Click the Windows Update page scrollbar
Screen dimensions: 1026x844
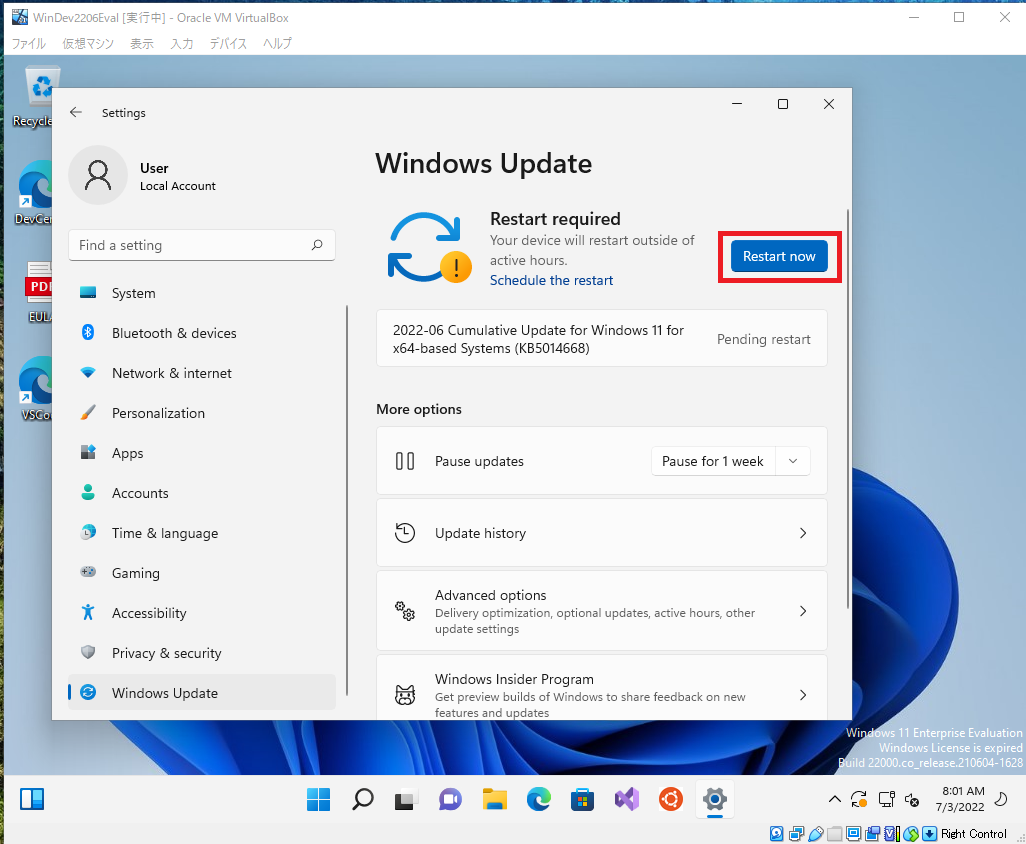click(848, 410)
